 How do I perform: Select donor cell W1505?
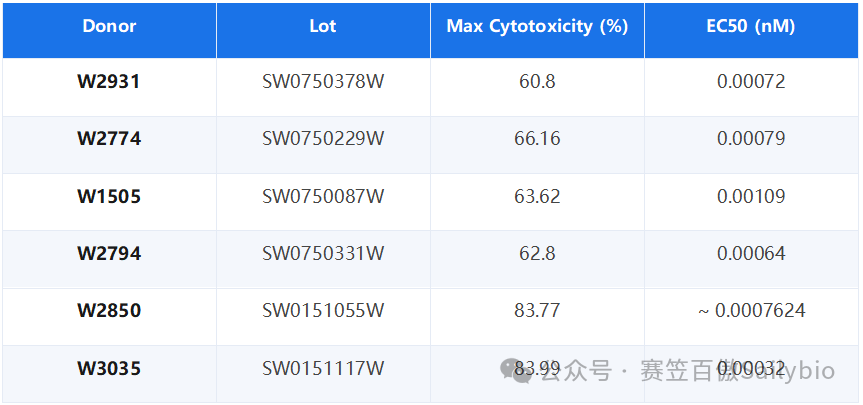click(x=109, y=196)
